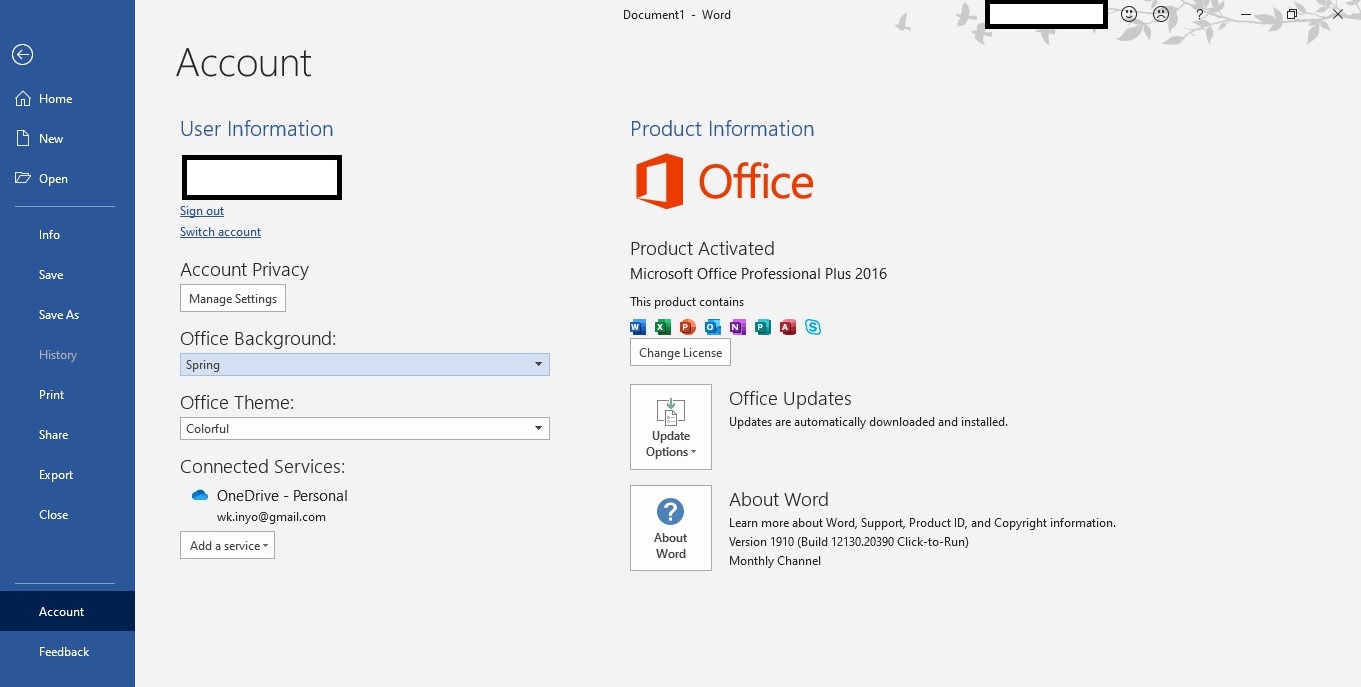The height and width of the screenshot is (687, 1361).
Task: Click the help question mark icon
Action: tap(1200, 14)
